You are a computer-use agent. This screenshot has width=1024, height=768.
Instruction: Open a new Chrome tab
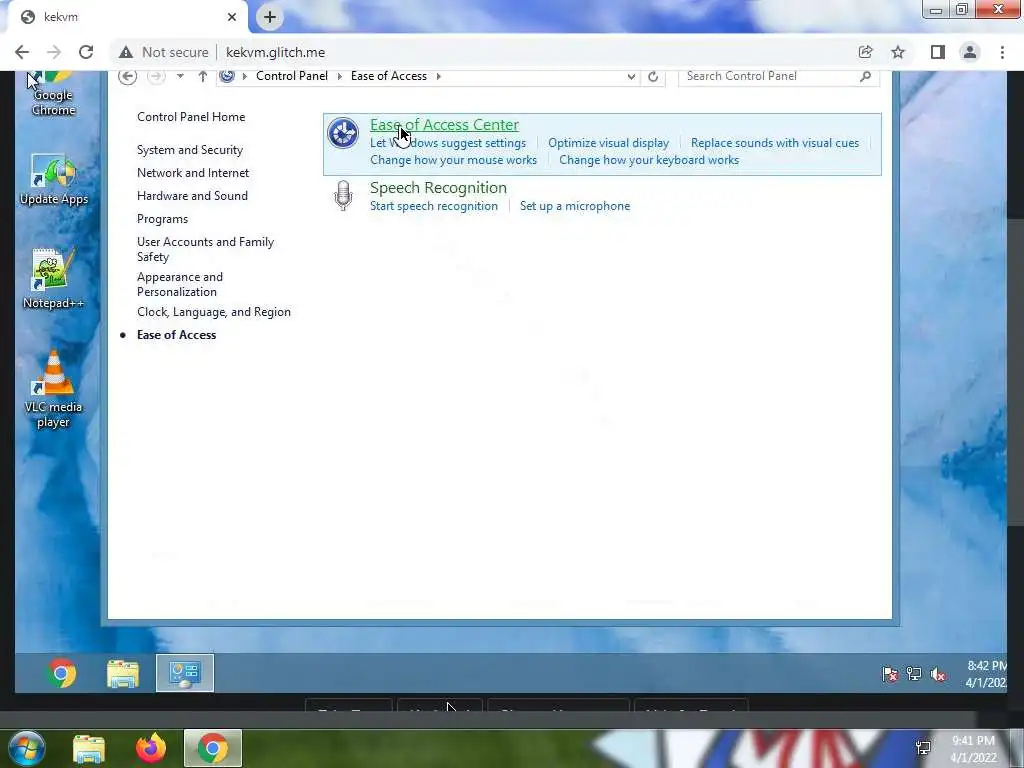[x=270, y=17]
